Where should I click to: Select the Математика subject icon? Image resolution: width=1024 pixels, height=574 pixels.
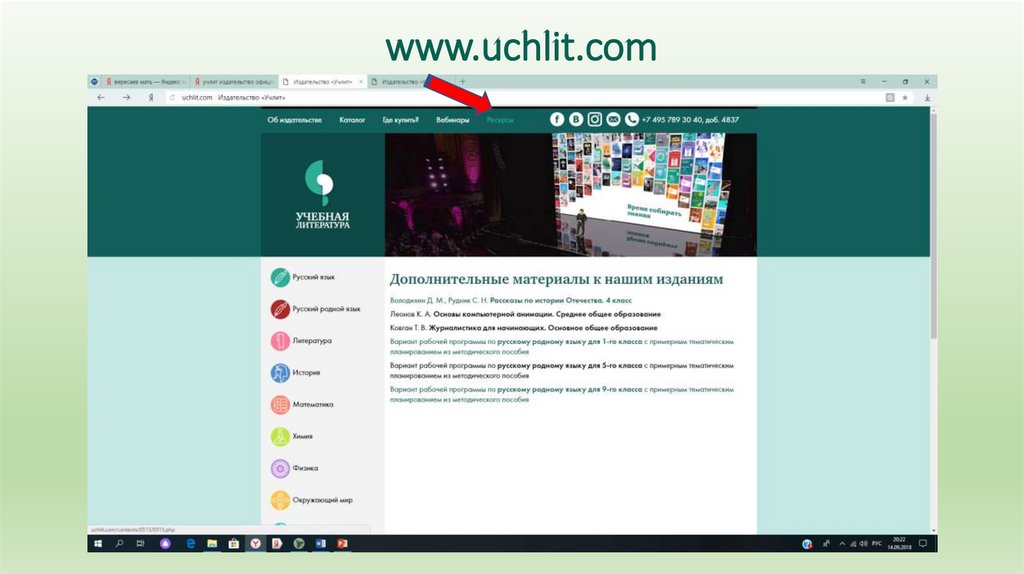tap(280, 405)
